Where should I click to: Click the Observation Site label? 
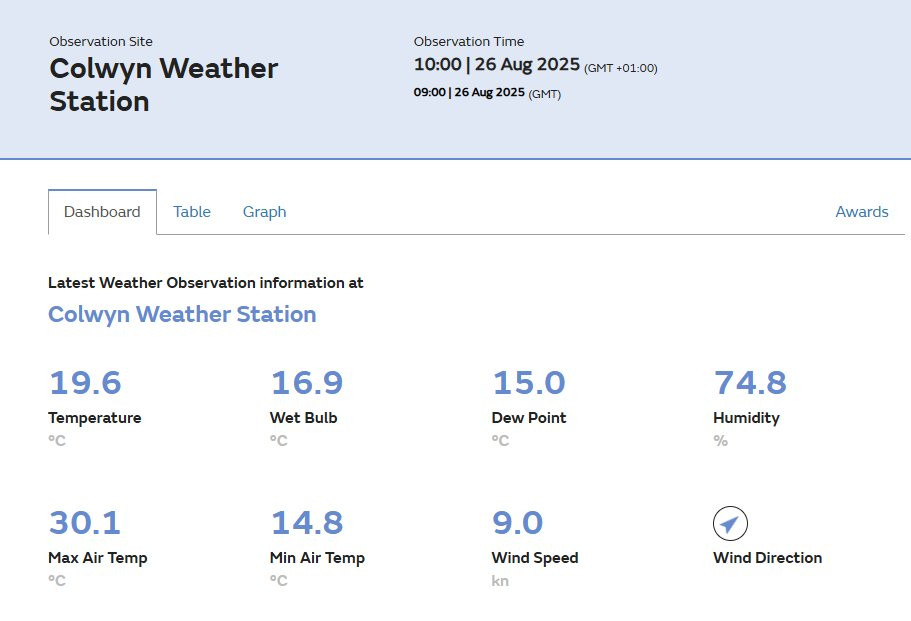click(101, 41)
